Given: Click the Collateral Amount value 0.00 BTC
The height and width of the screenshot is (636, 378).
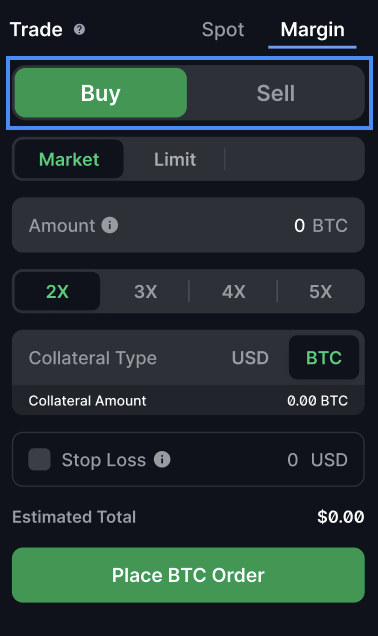Looking at the screenshot, I should (x=317, y=401).
